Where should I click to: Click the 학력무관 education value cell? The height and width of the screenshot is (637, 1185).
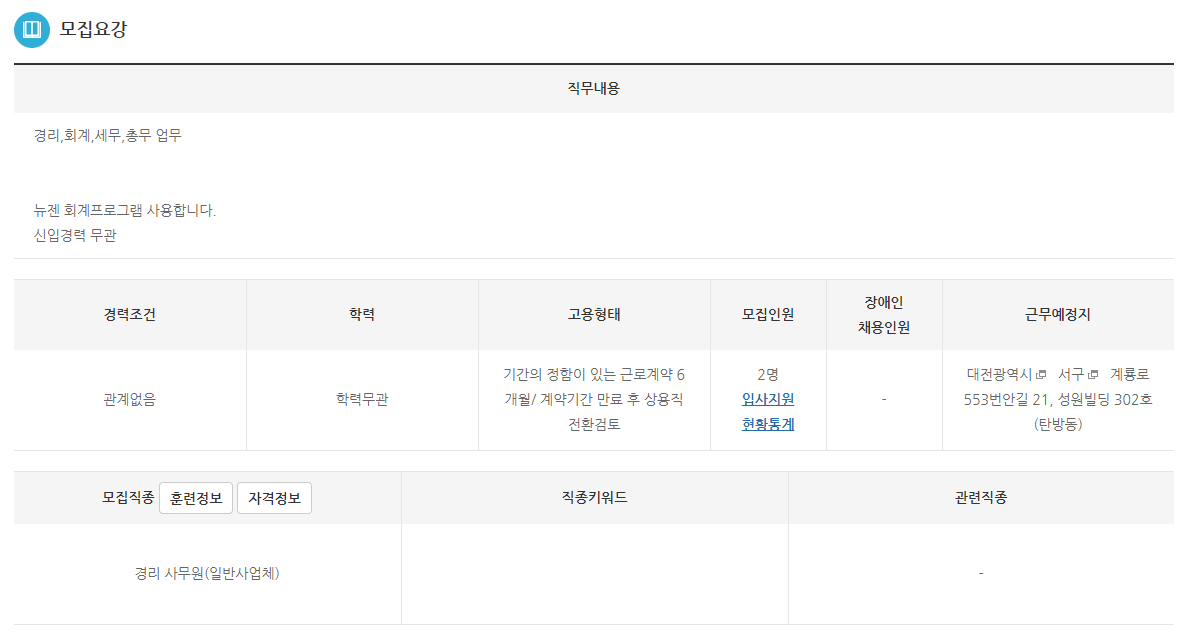pos(362,399)
